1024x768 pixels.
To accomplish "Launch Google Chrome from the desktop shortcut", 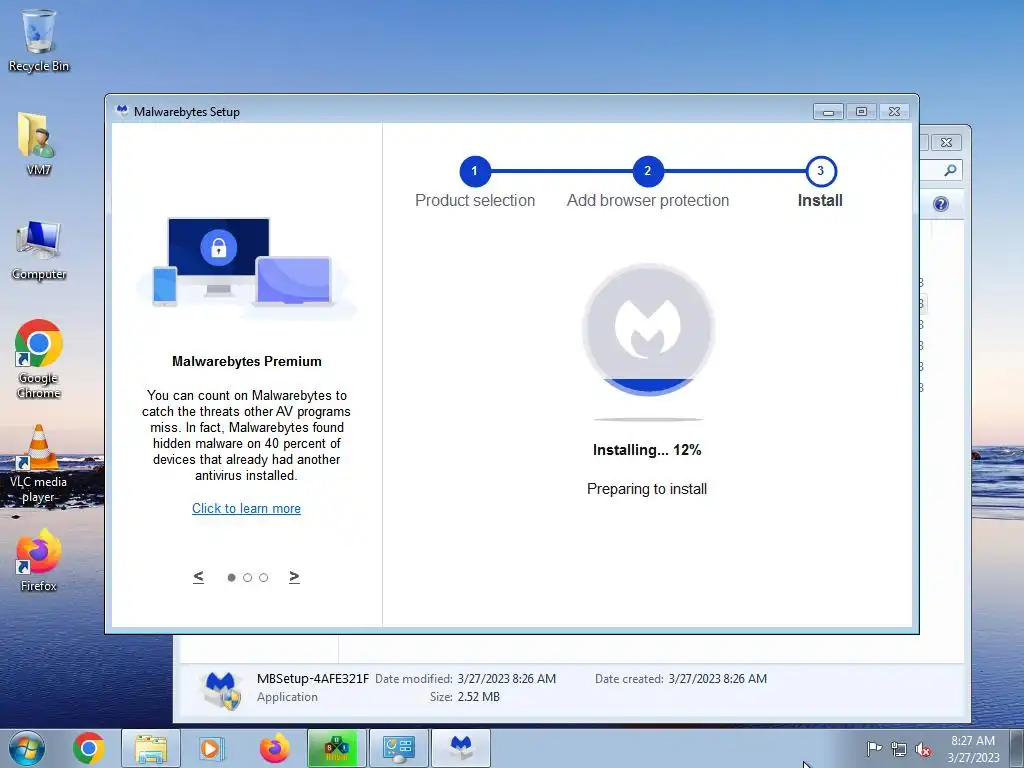I will 39,359.
